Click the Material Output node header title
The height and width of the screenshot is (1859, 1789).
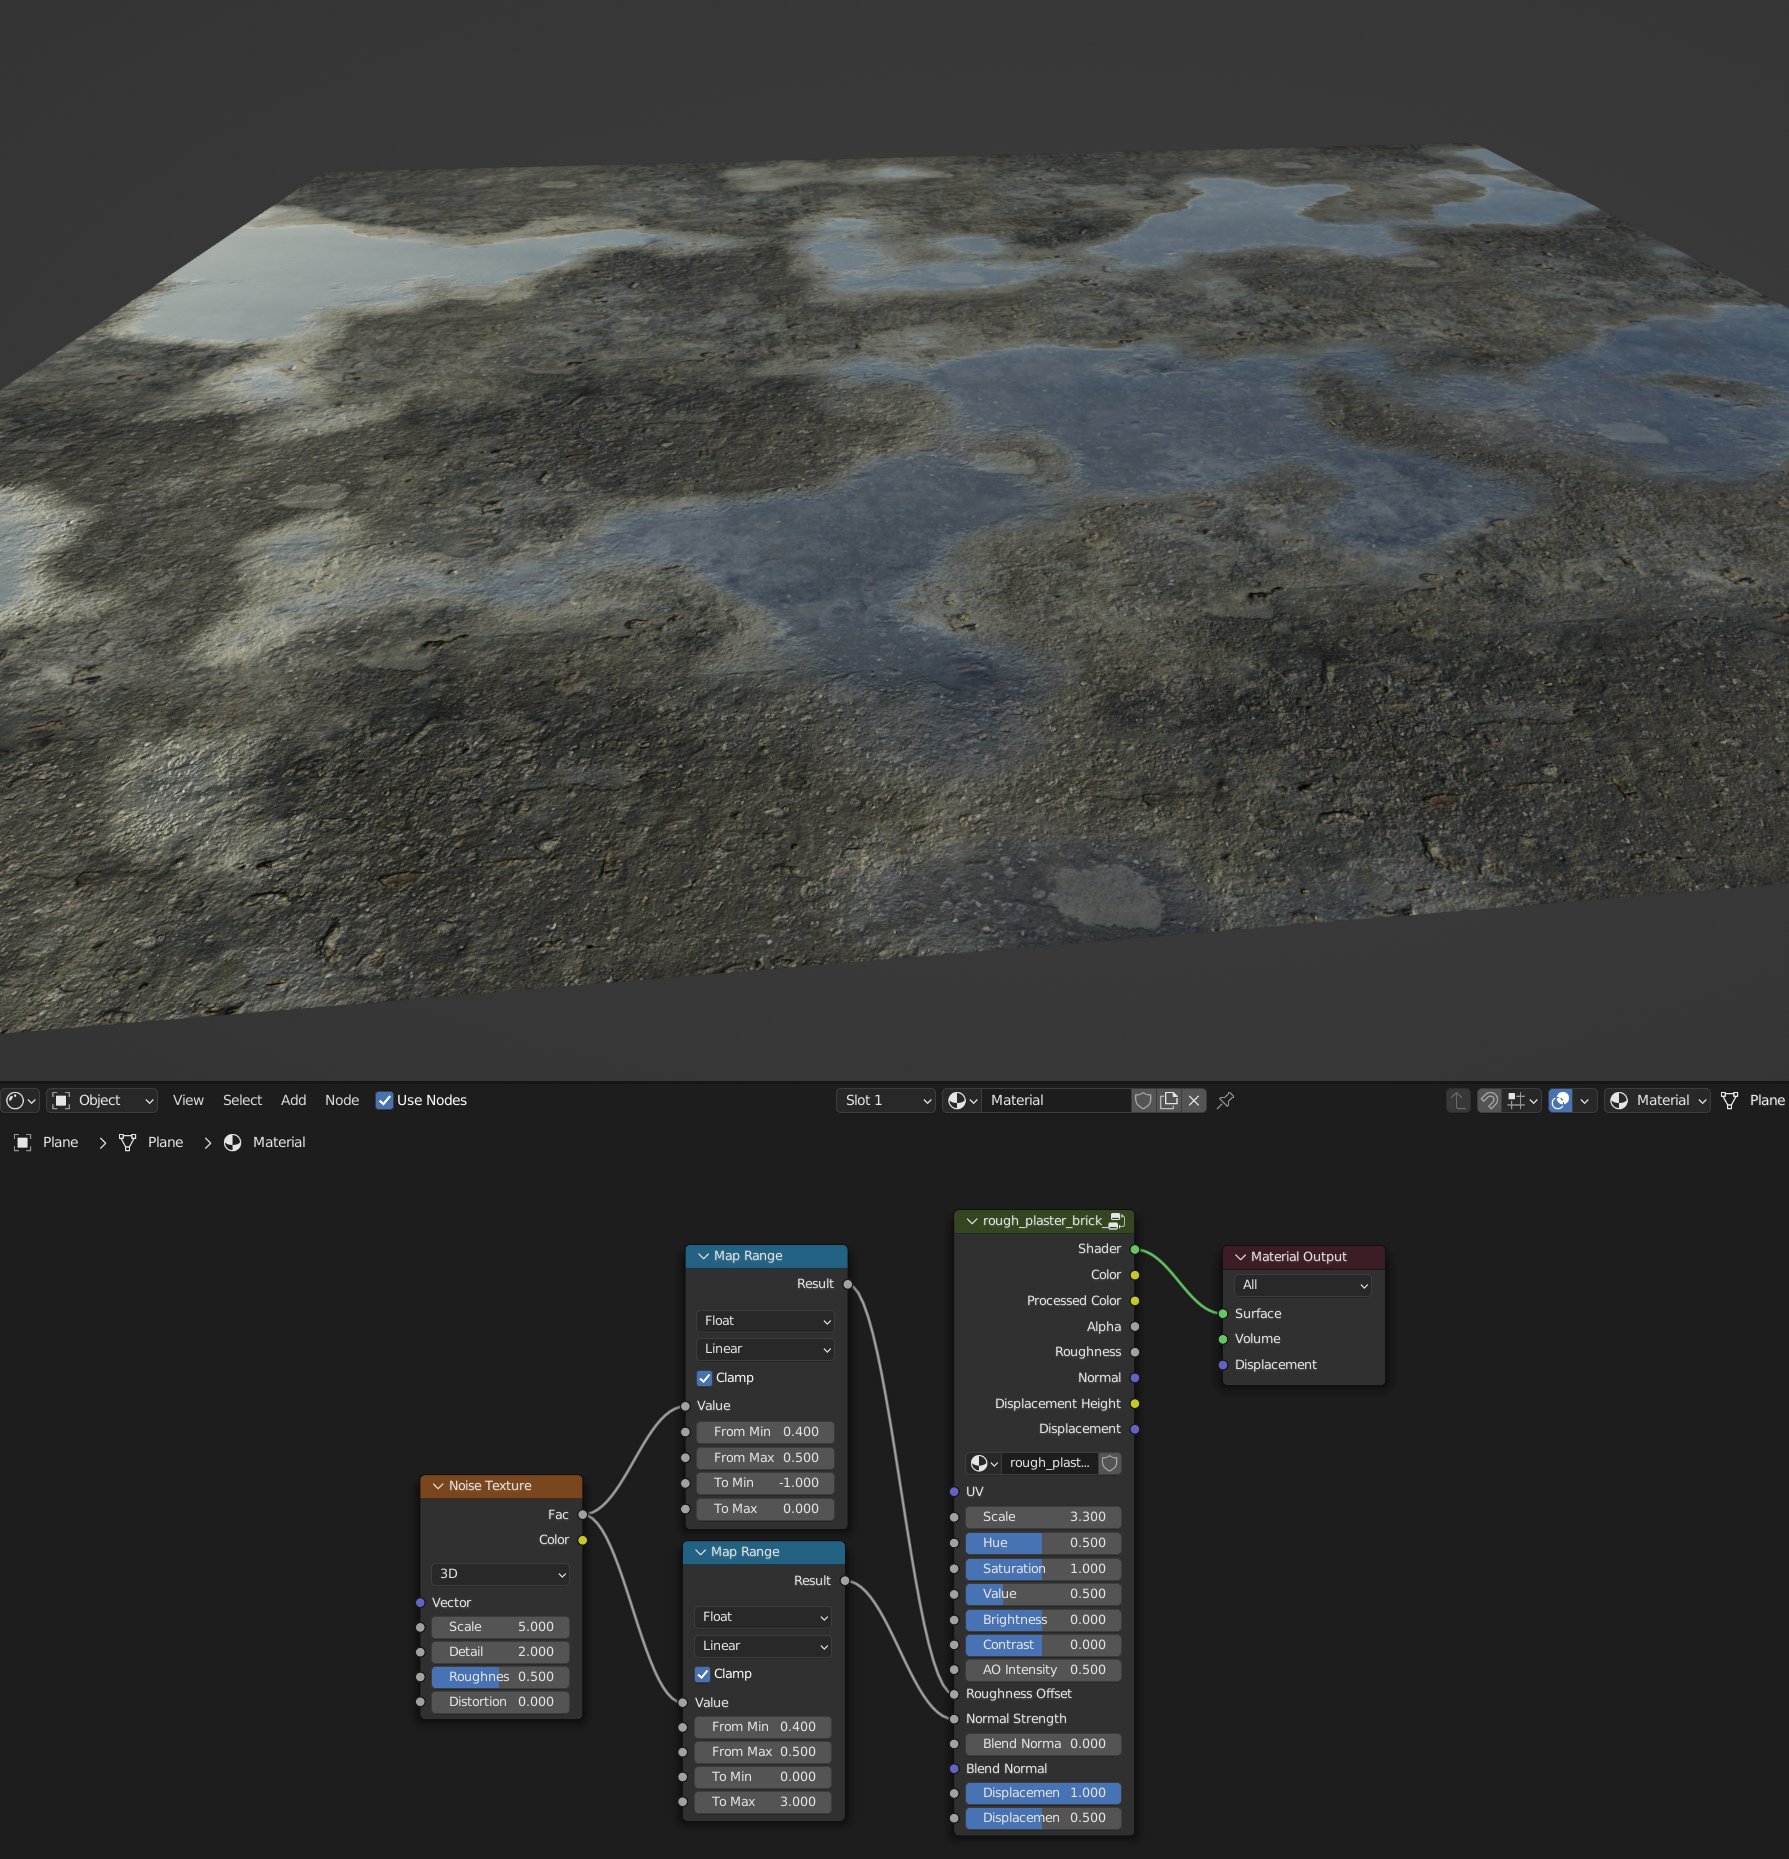point(1298,1257)
